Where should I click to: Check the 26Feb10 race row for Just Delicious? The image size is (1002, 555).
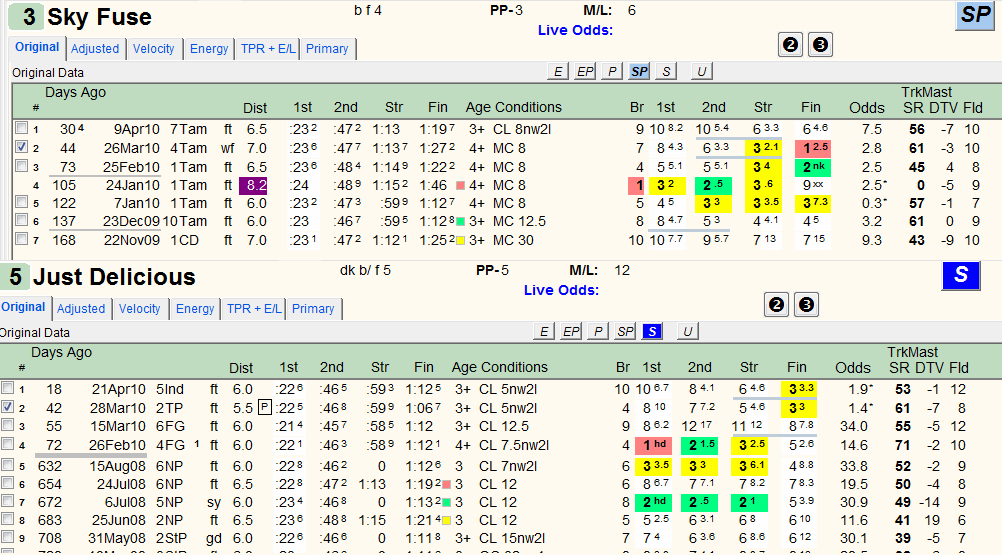pyautogui.click(x=7, y=443)
